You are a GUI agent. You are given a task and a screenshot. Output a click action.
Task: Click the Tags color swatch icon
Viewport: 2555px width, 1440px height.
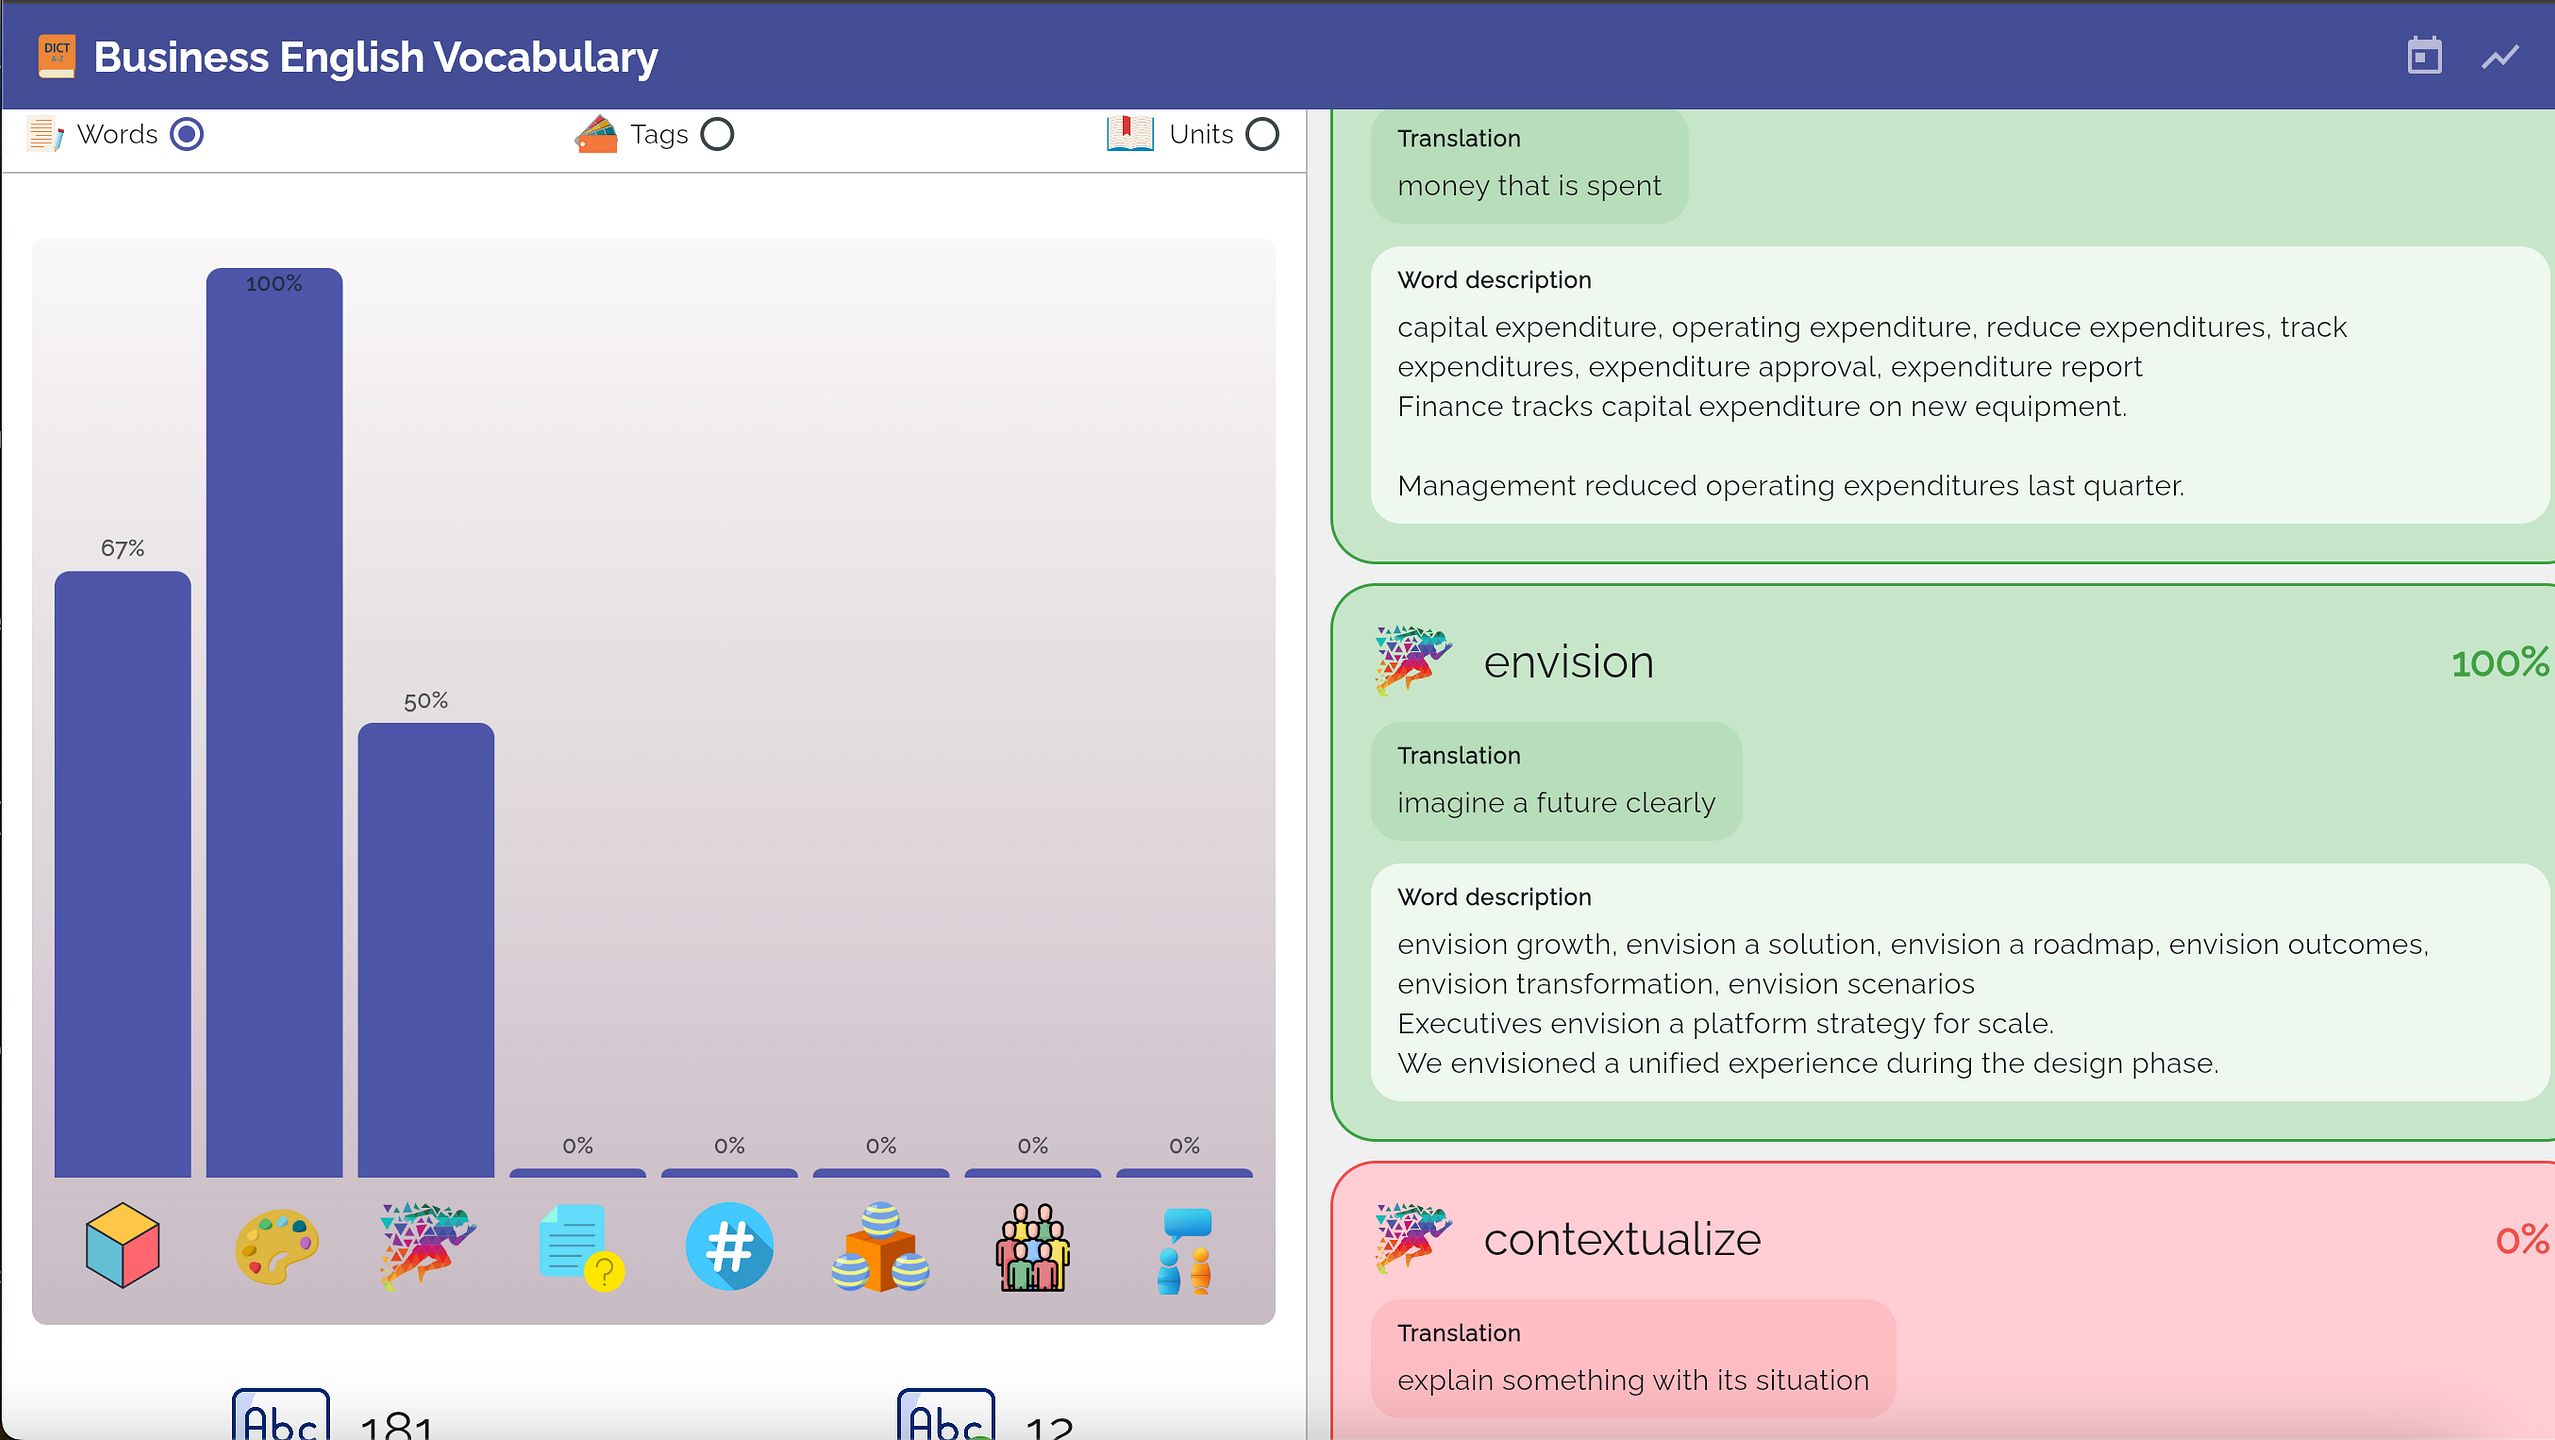coord(596,134)
